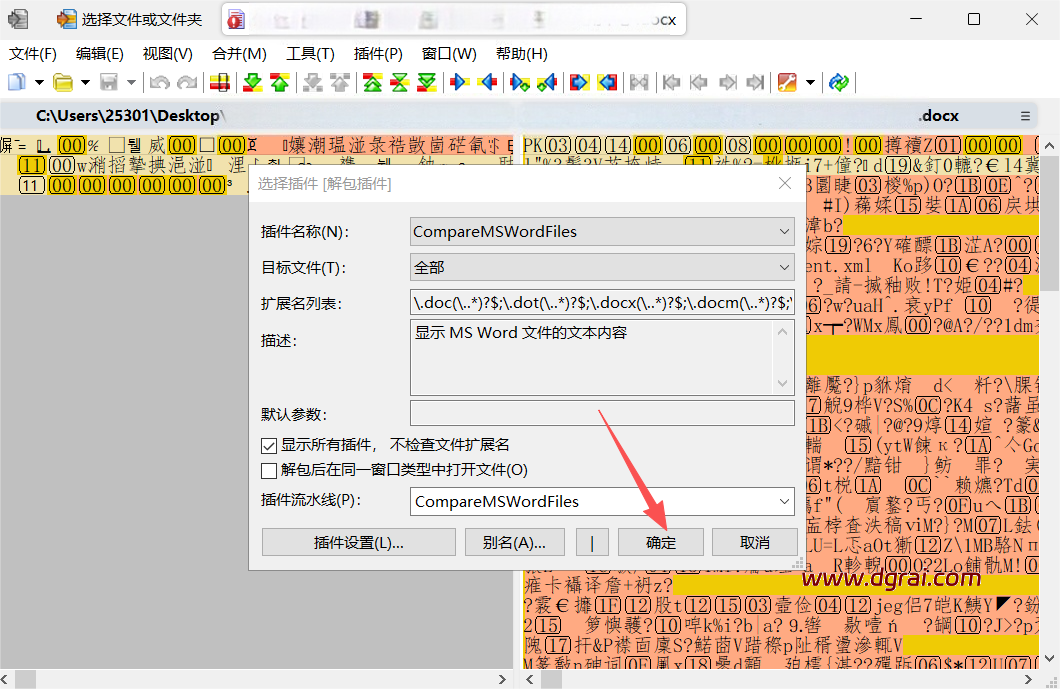The width and height of the screenshot is (1060, 689).
Task: Enable 解包后在同一窗口类型中打开文件 checkbox
Action: coord(269,470)
